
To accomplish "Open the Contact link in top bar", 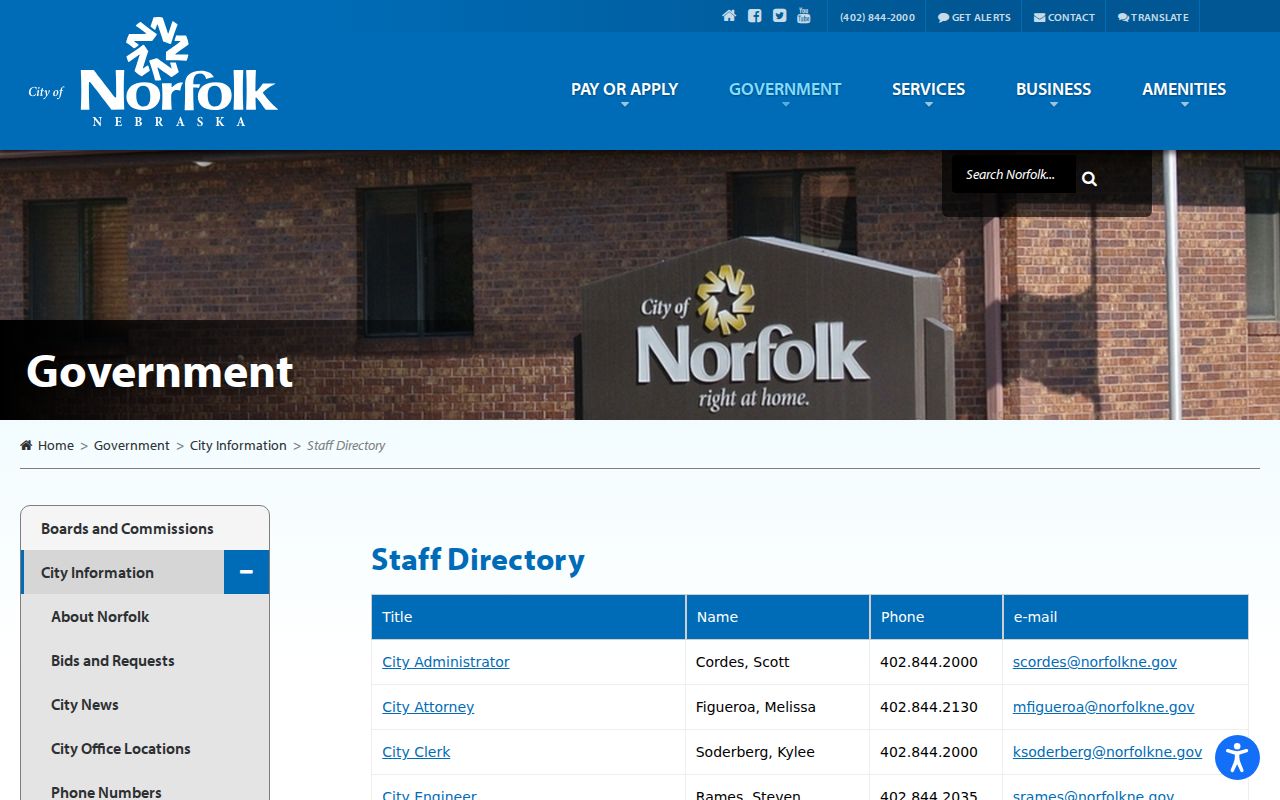I will point(1064,17).
